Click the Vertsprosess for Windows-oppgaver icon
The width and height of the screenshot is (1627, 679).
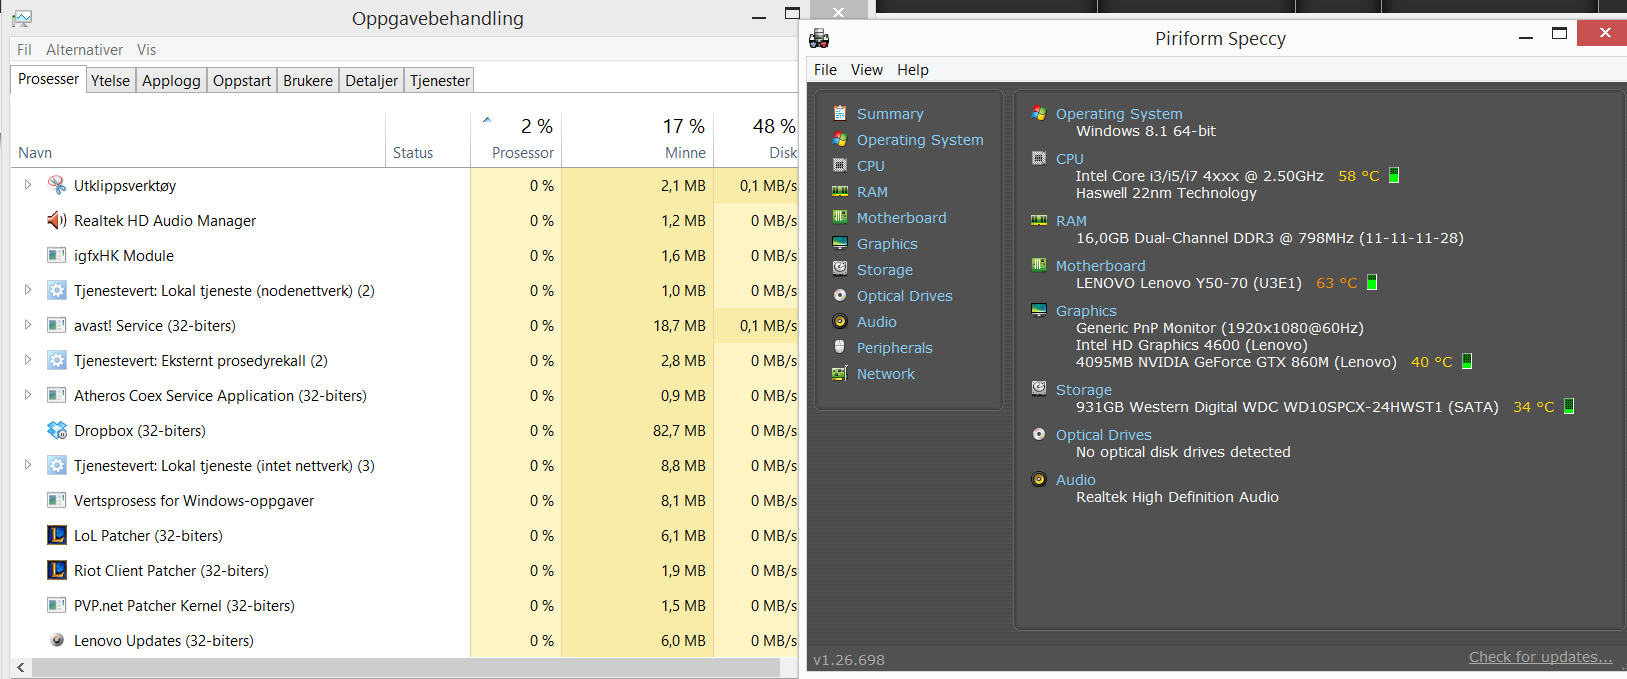tap(57, 500)
